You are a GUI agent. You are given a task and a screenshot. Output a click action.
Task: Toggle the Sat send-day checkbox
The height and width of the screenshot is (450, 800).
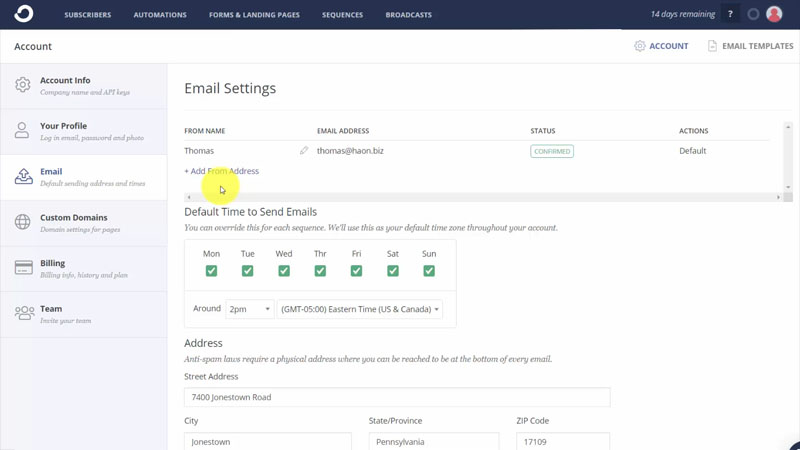click(x=393, y=271)
